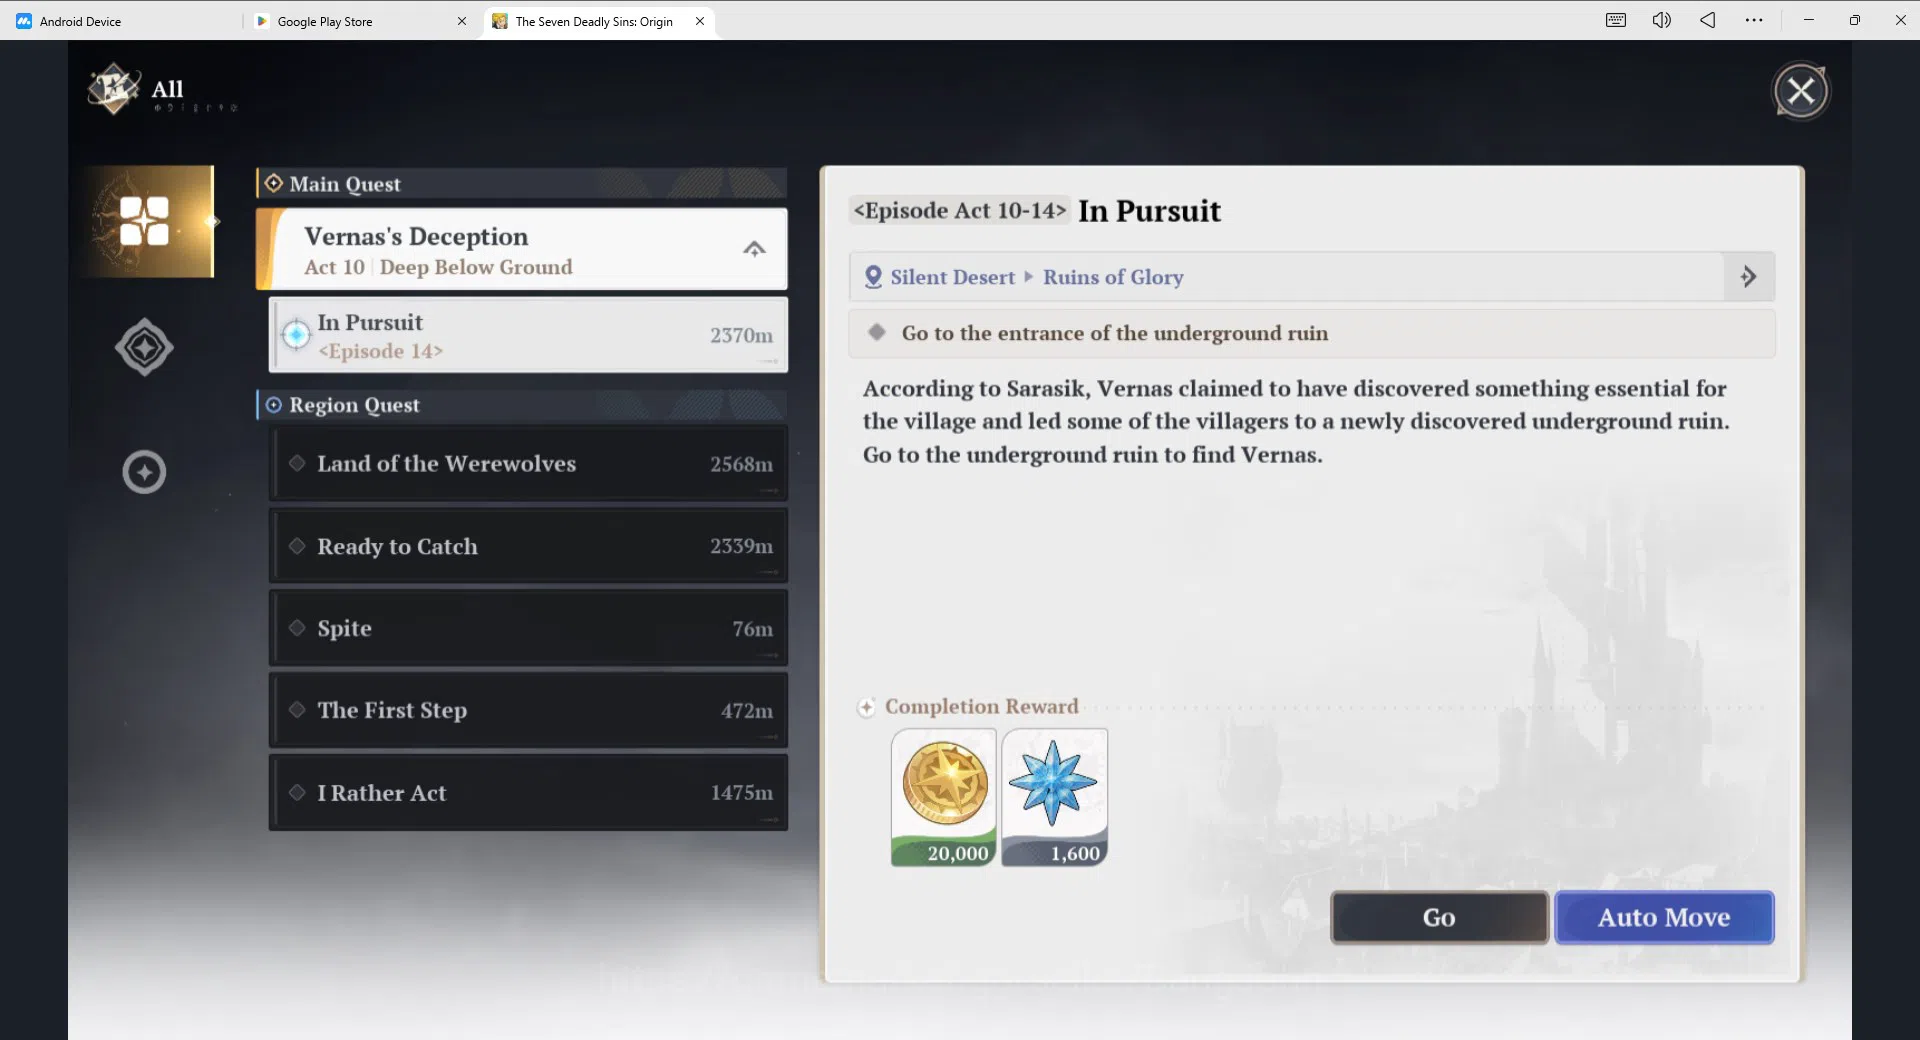Click the Go button
Viewport: 1920px width, 1040px height.
pyautogui.click(x=1439, y=917)
